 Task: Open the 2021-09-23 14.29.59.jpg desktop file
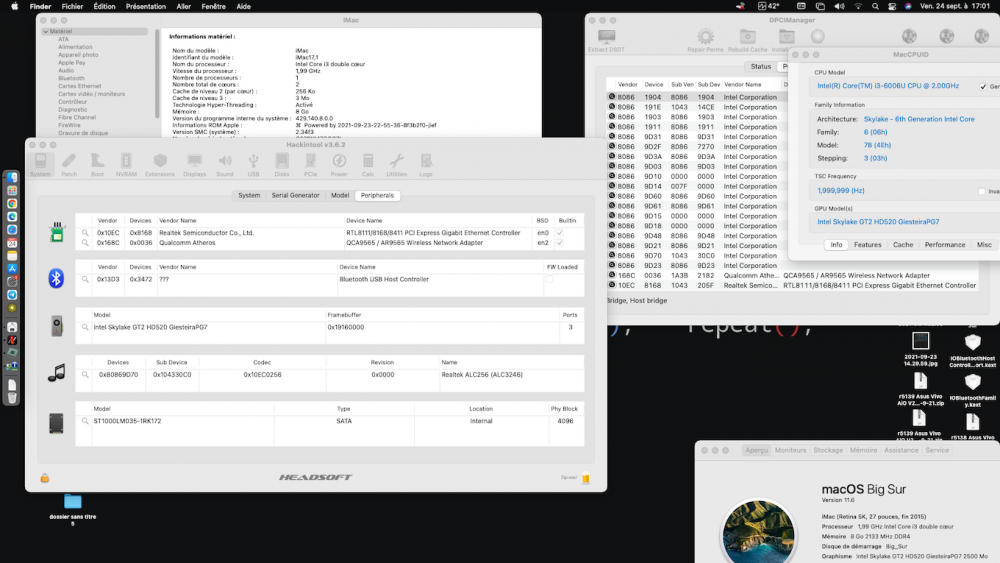coord(921,349)
